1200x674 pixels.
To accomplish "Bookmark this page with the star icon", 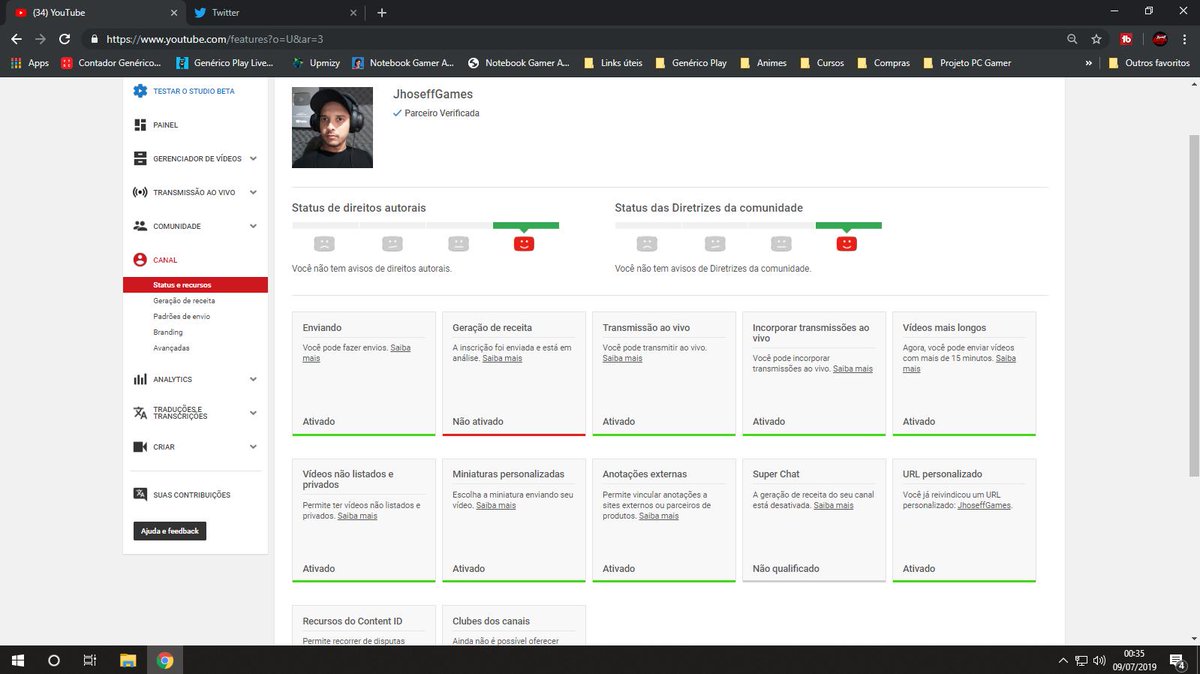I will pos(1096,39).
